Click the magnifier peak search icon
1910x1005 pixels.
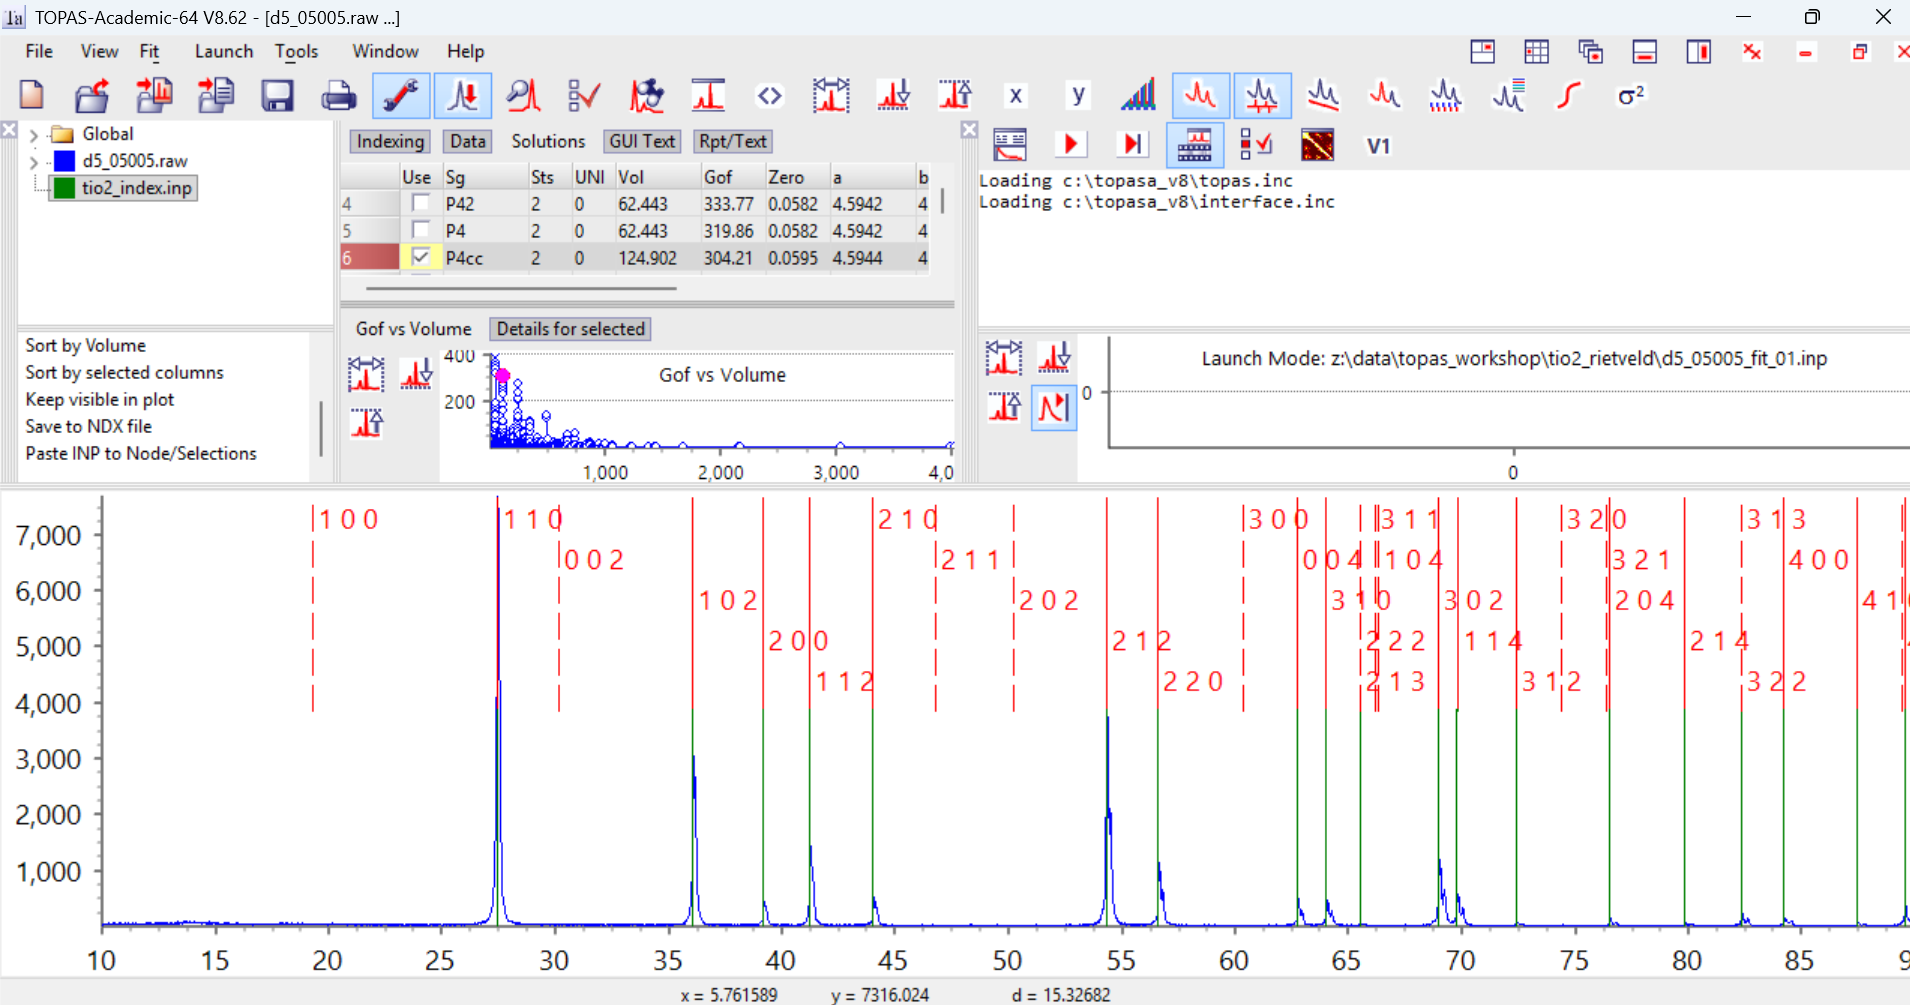point(523,96)
